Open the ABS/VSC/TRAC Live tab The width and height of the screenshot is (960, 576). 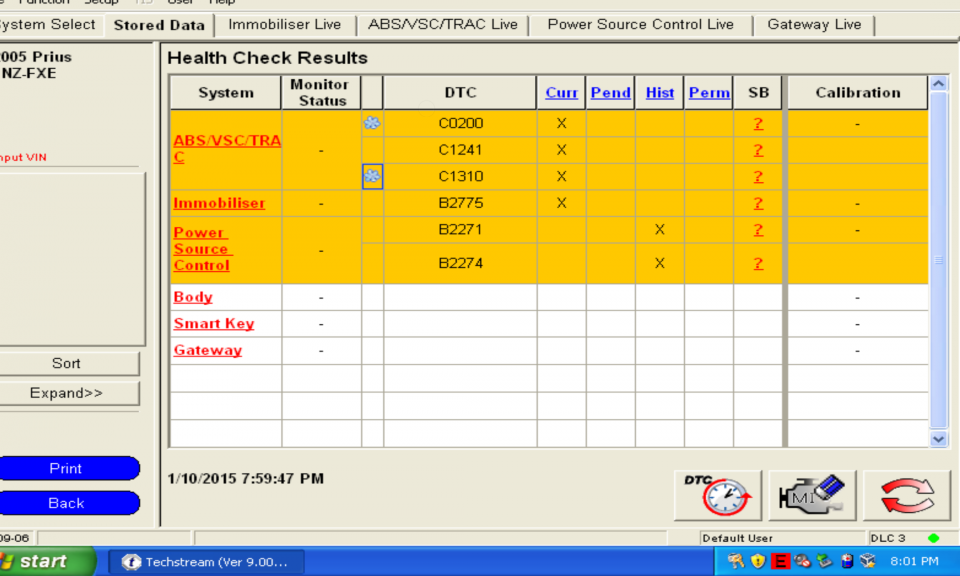click(x=442, y=24)
